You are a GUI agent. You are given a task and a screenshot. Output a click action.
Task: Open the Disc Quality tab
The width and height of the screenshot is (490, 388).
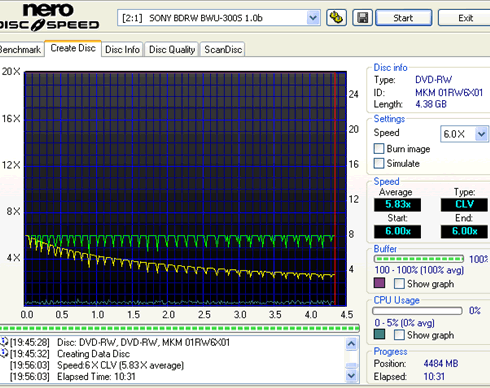coord(172,49)
